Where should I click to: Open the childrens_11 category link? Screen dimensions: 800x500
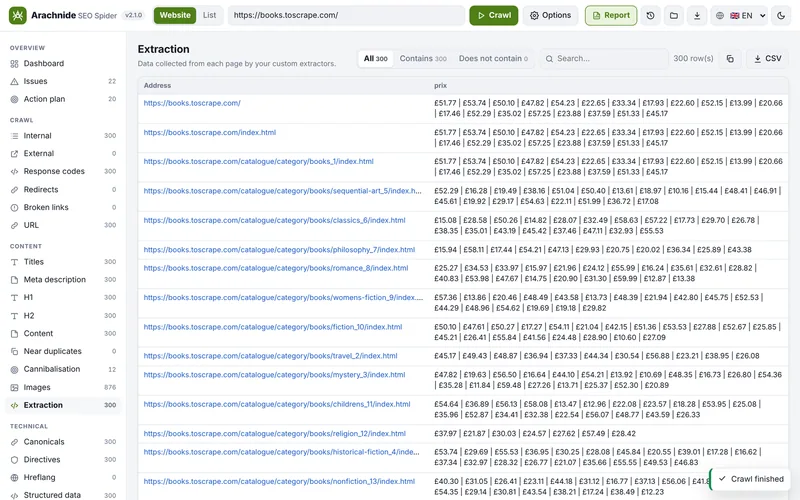pyautogui.click(x=277, y=404)
